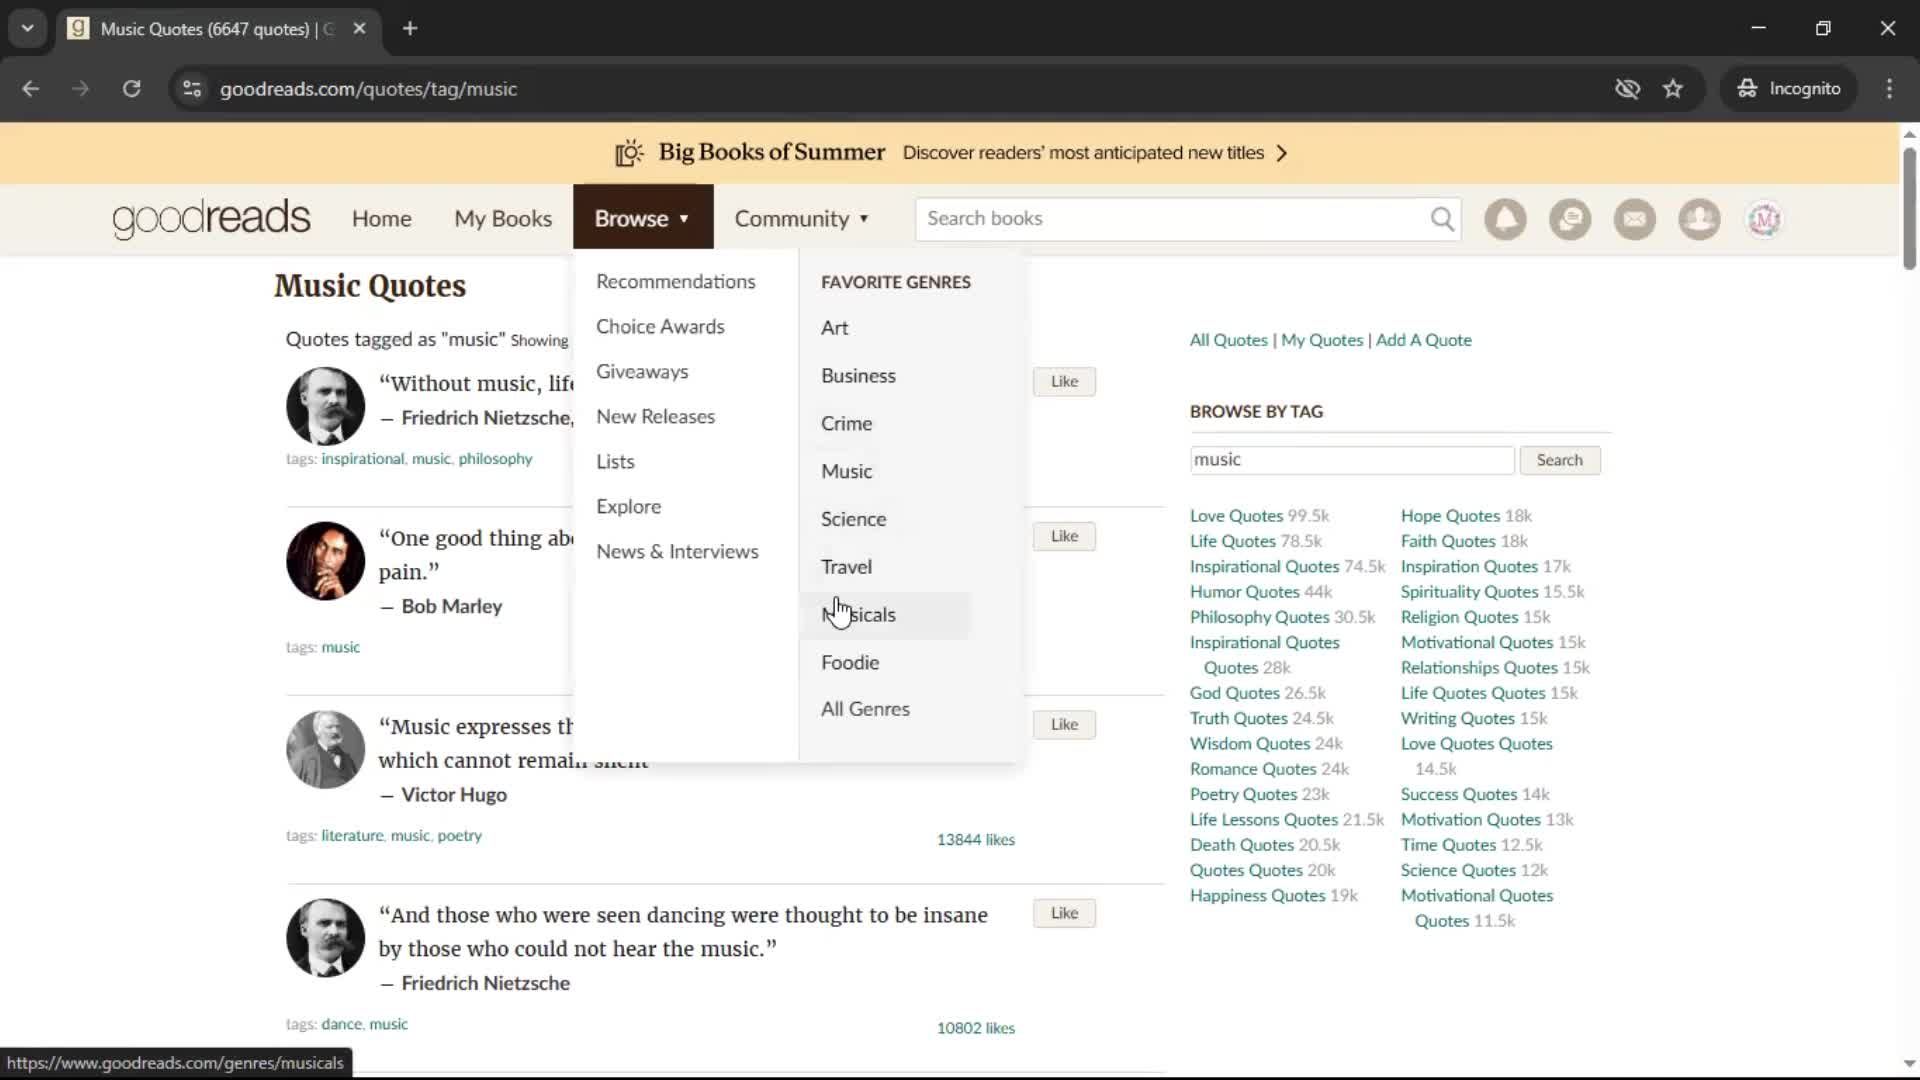The width and height of the screenshot is (1920, 1080).
Task: Click the browser reload button
Action: point(131,89)
